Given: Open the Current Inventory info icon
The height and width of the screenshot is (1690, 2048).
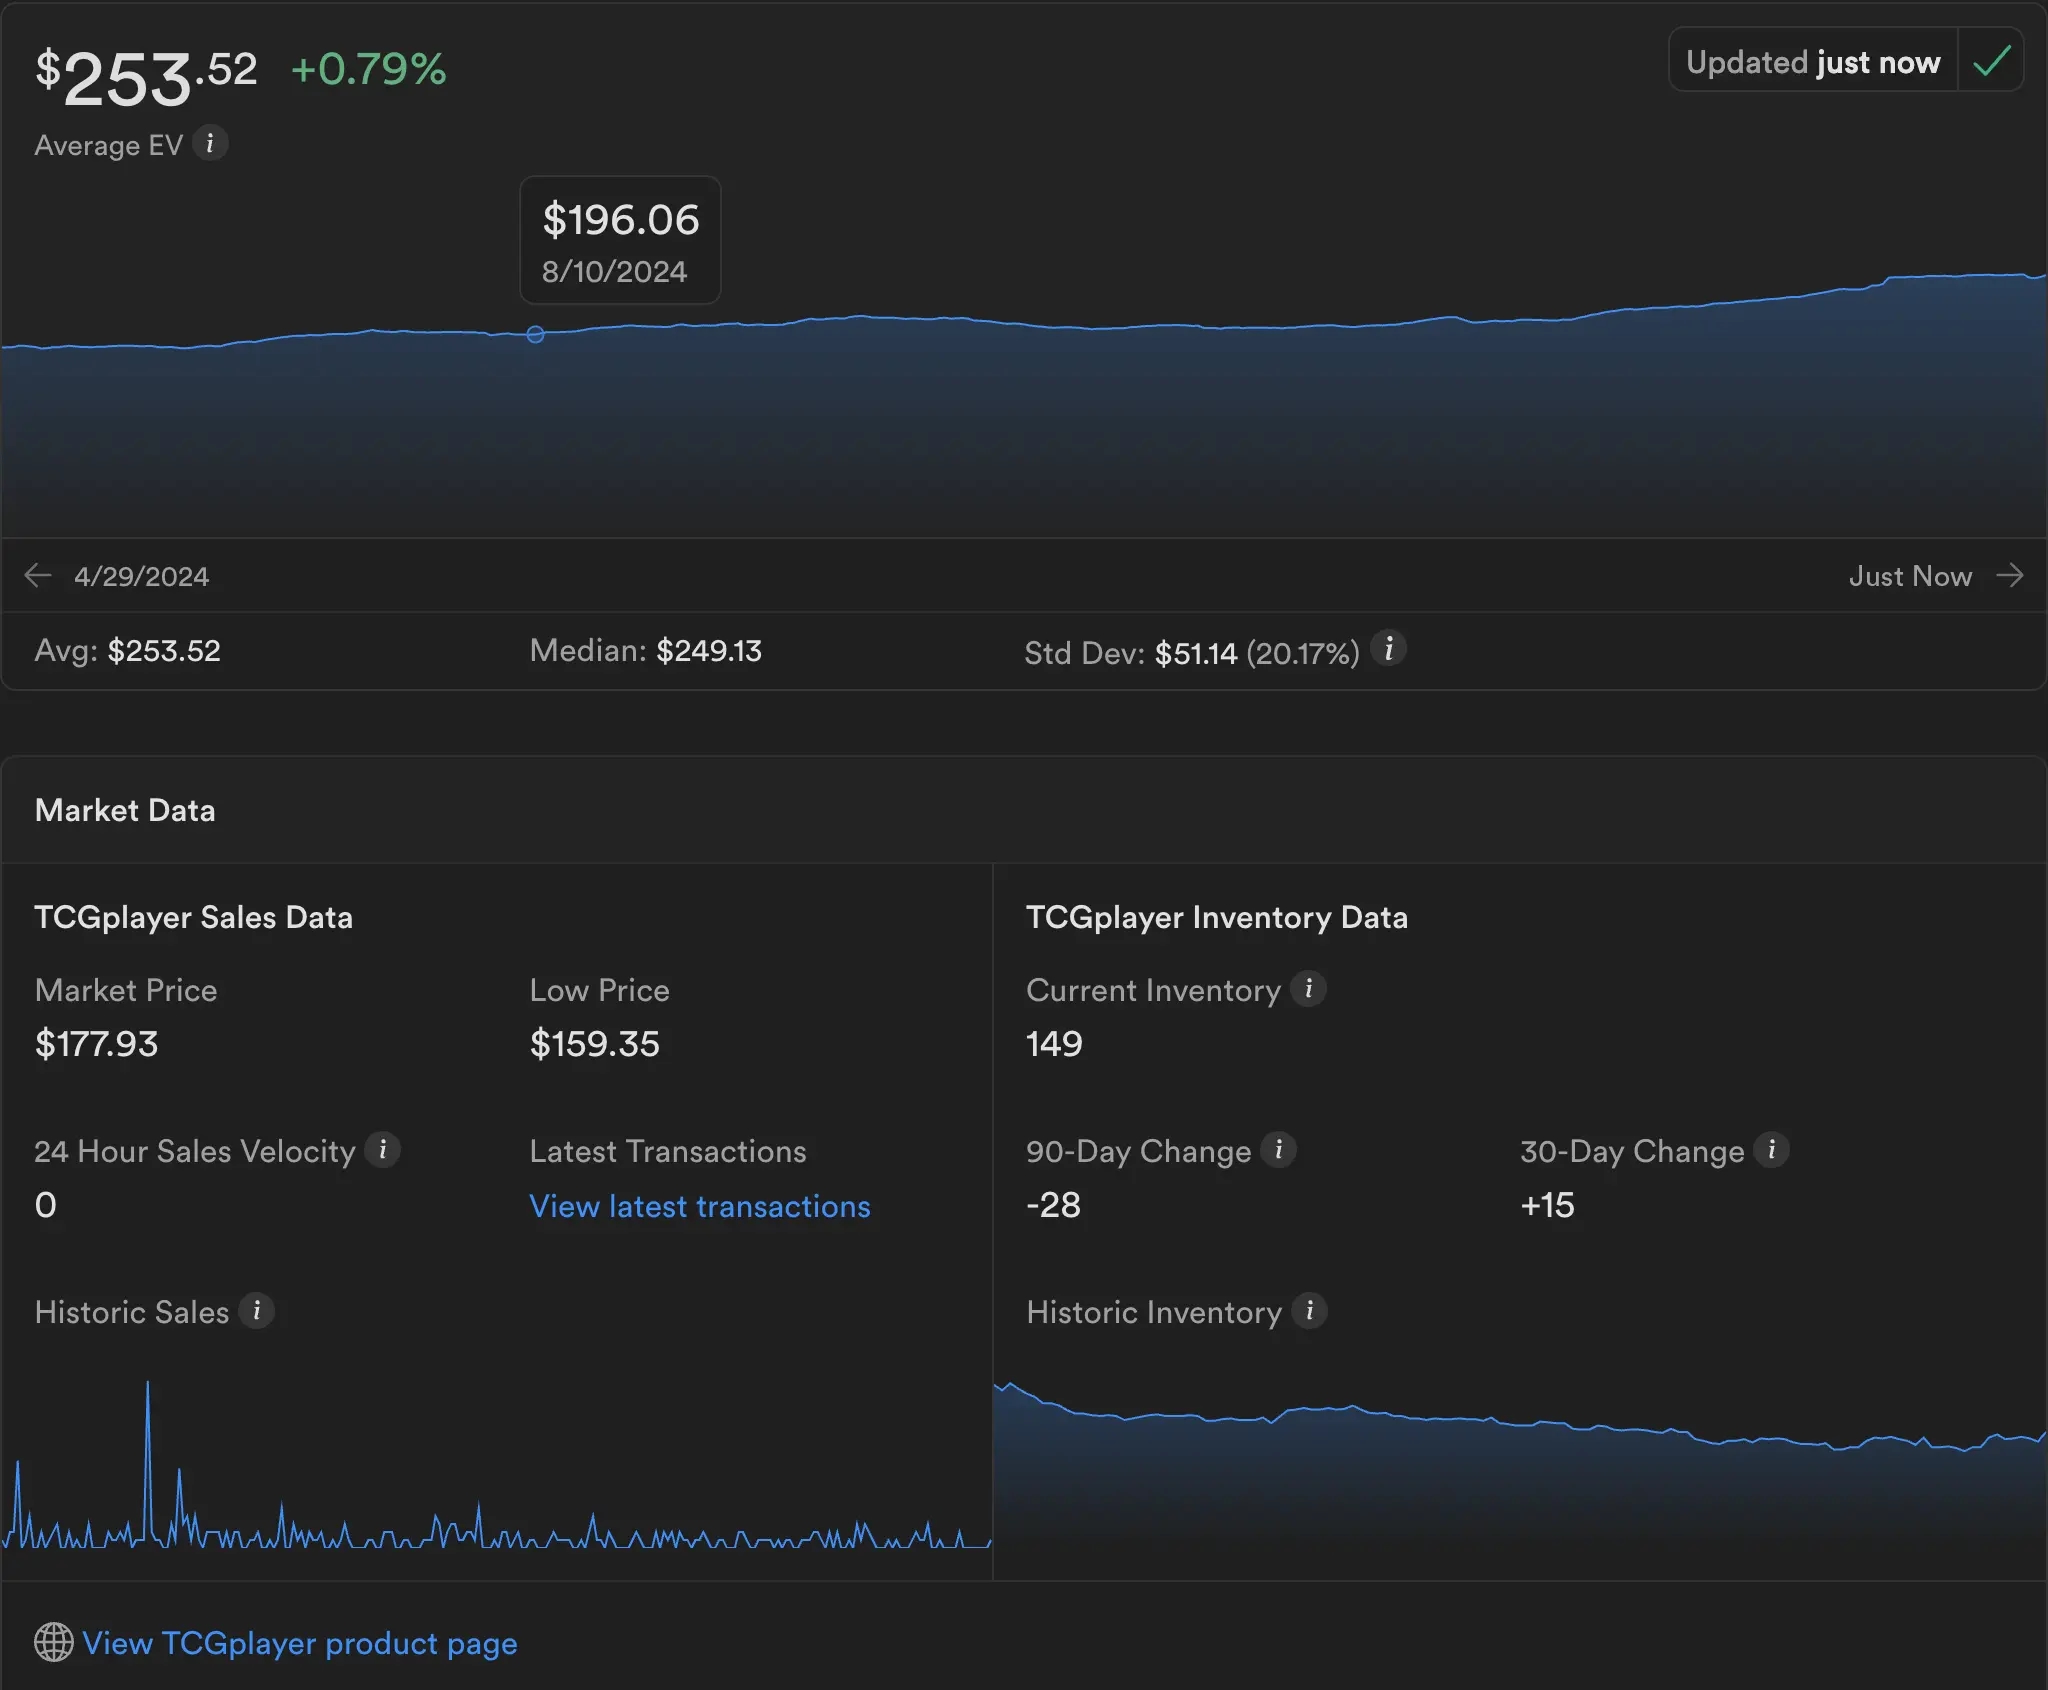Looking at the screenshot, I should click(x=1308, y=989).
